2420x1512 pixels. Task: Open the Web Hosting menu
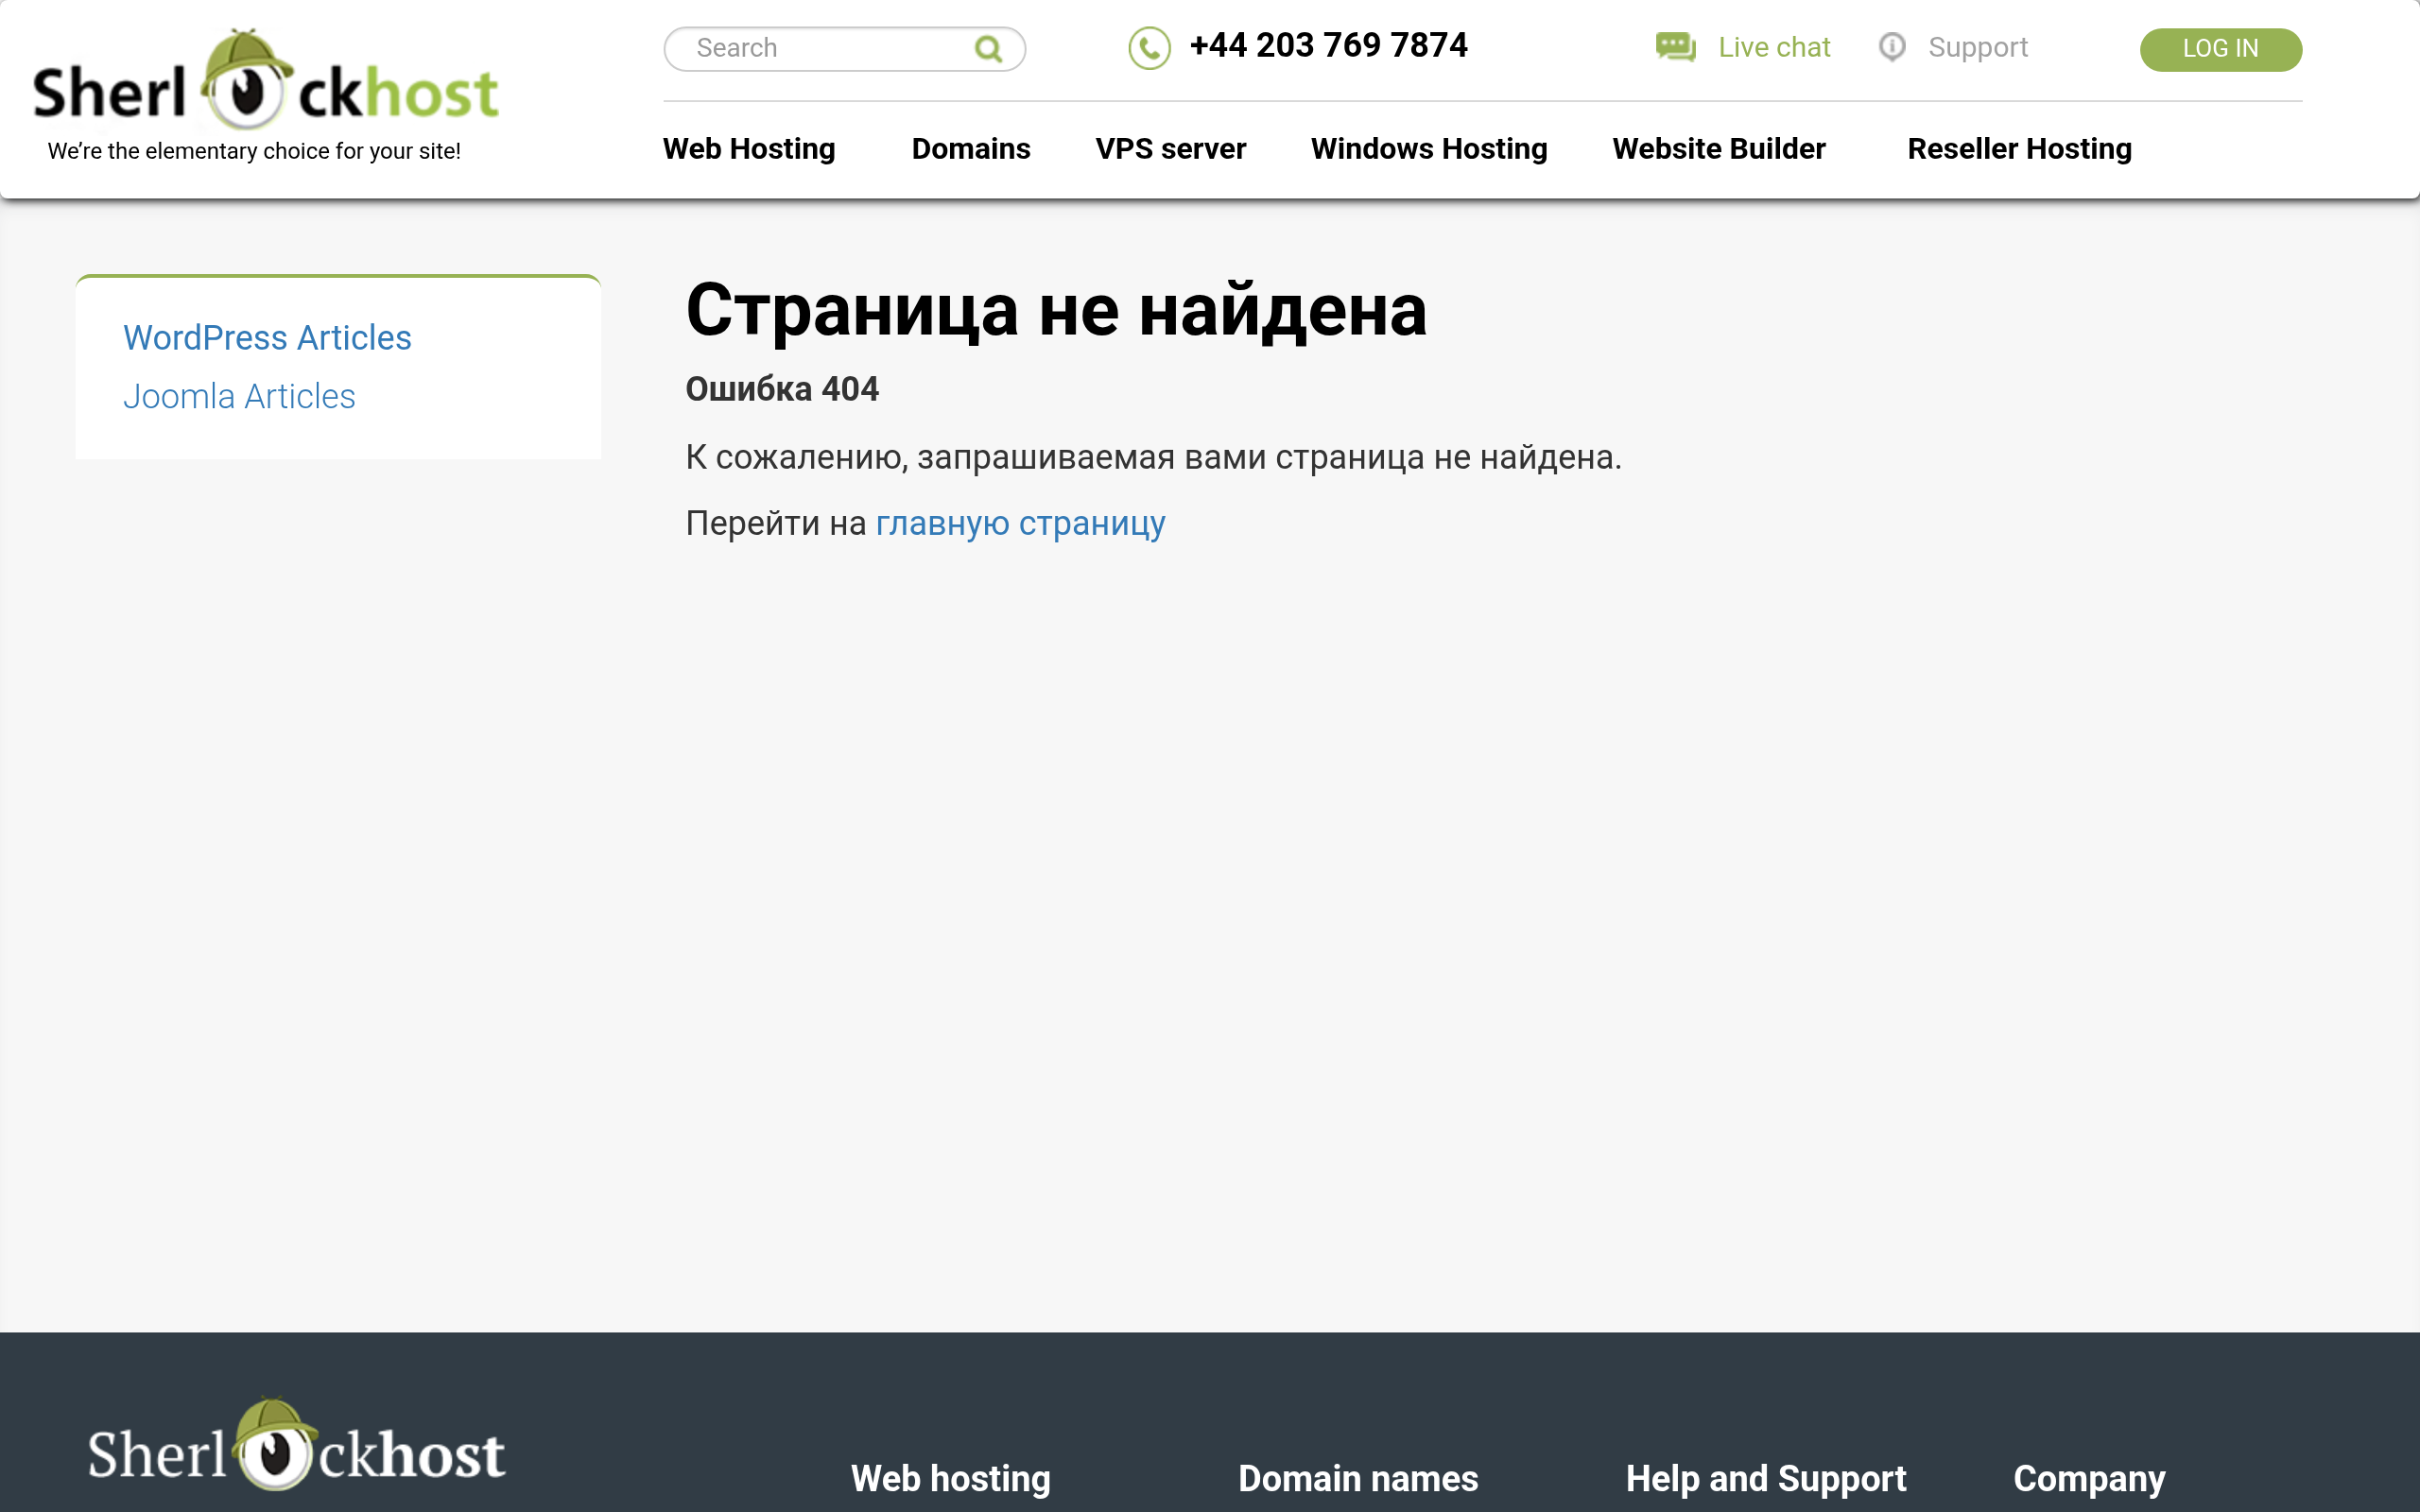pos(749,149)
